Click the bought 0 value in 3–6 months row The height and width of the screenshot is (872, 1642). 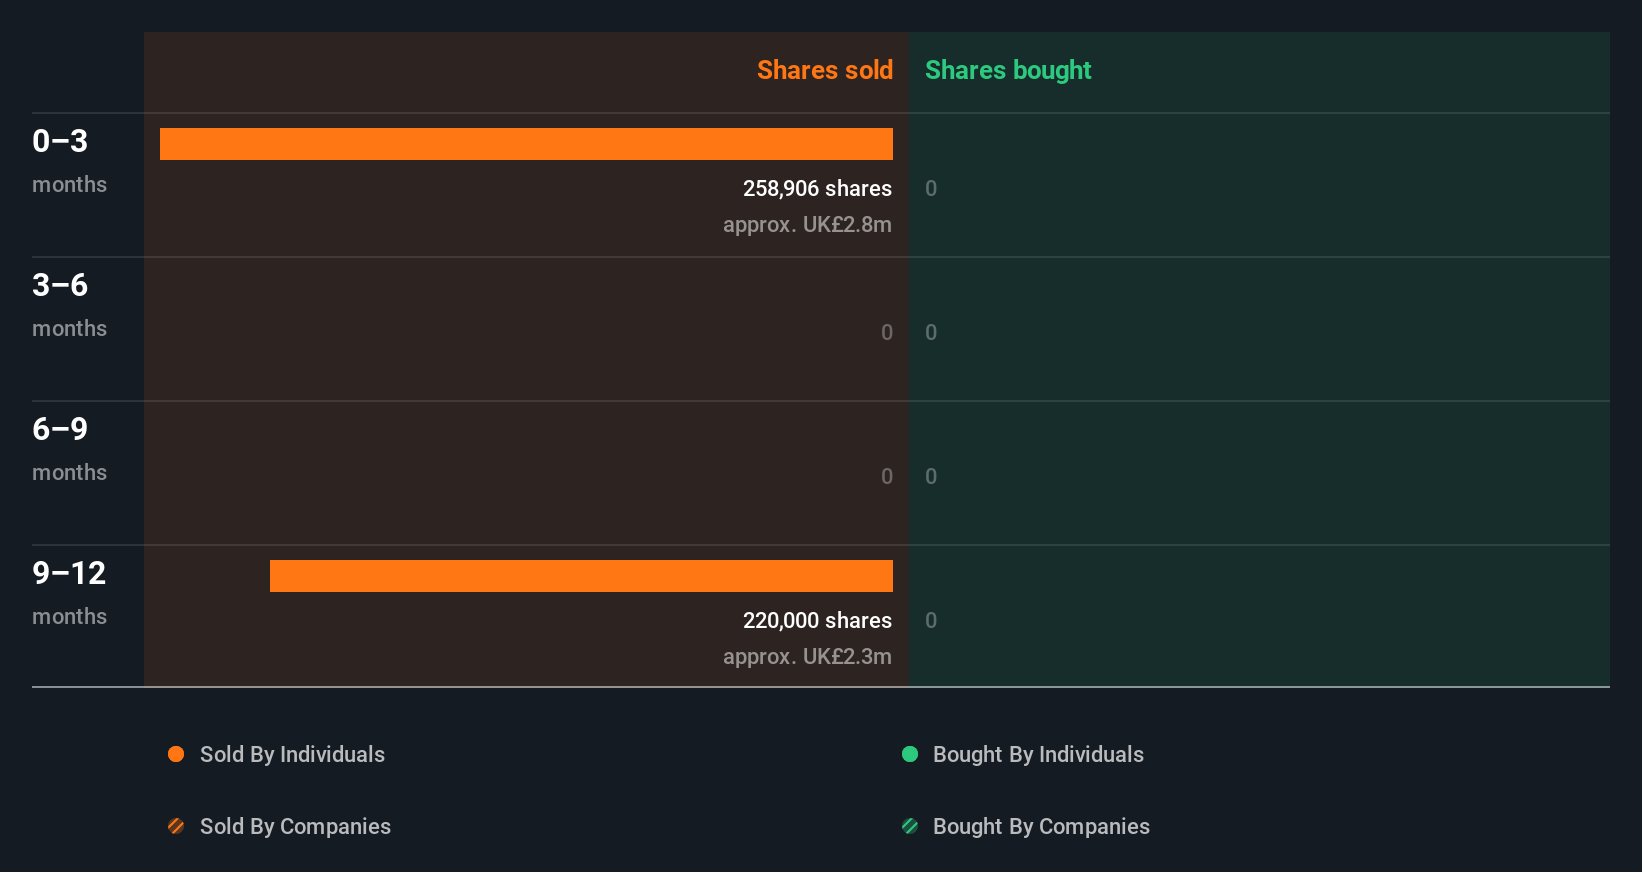point(931,332)
